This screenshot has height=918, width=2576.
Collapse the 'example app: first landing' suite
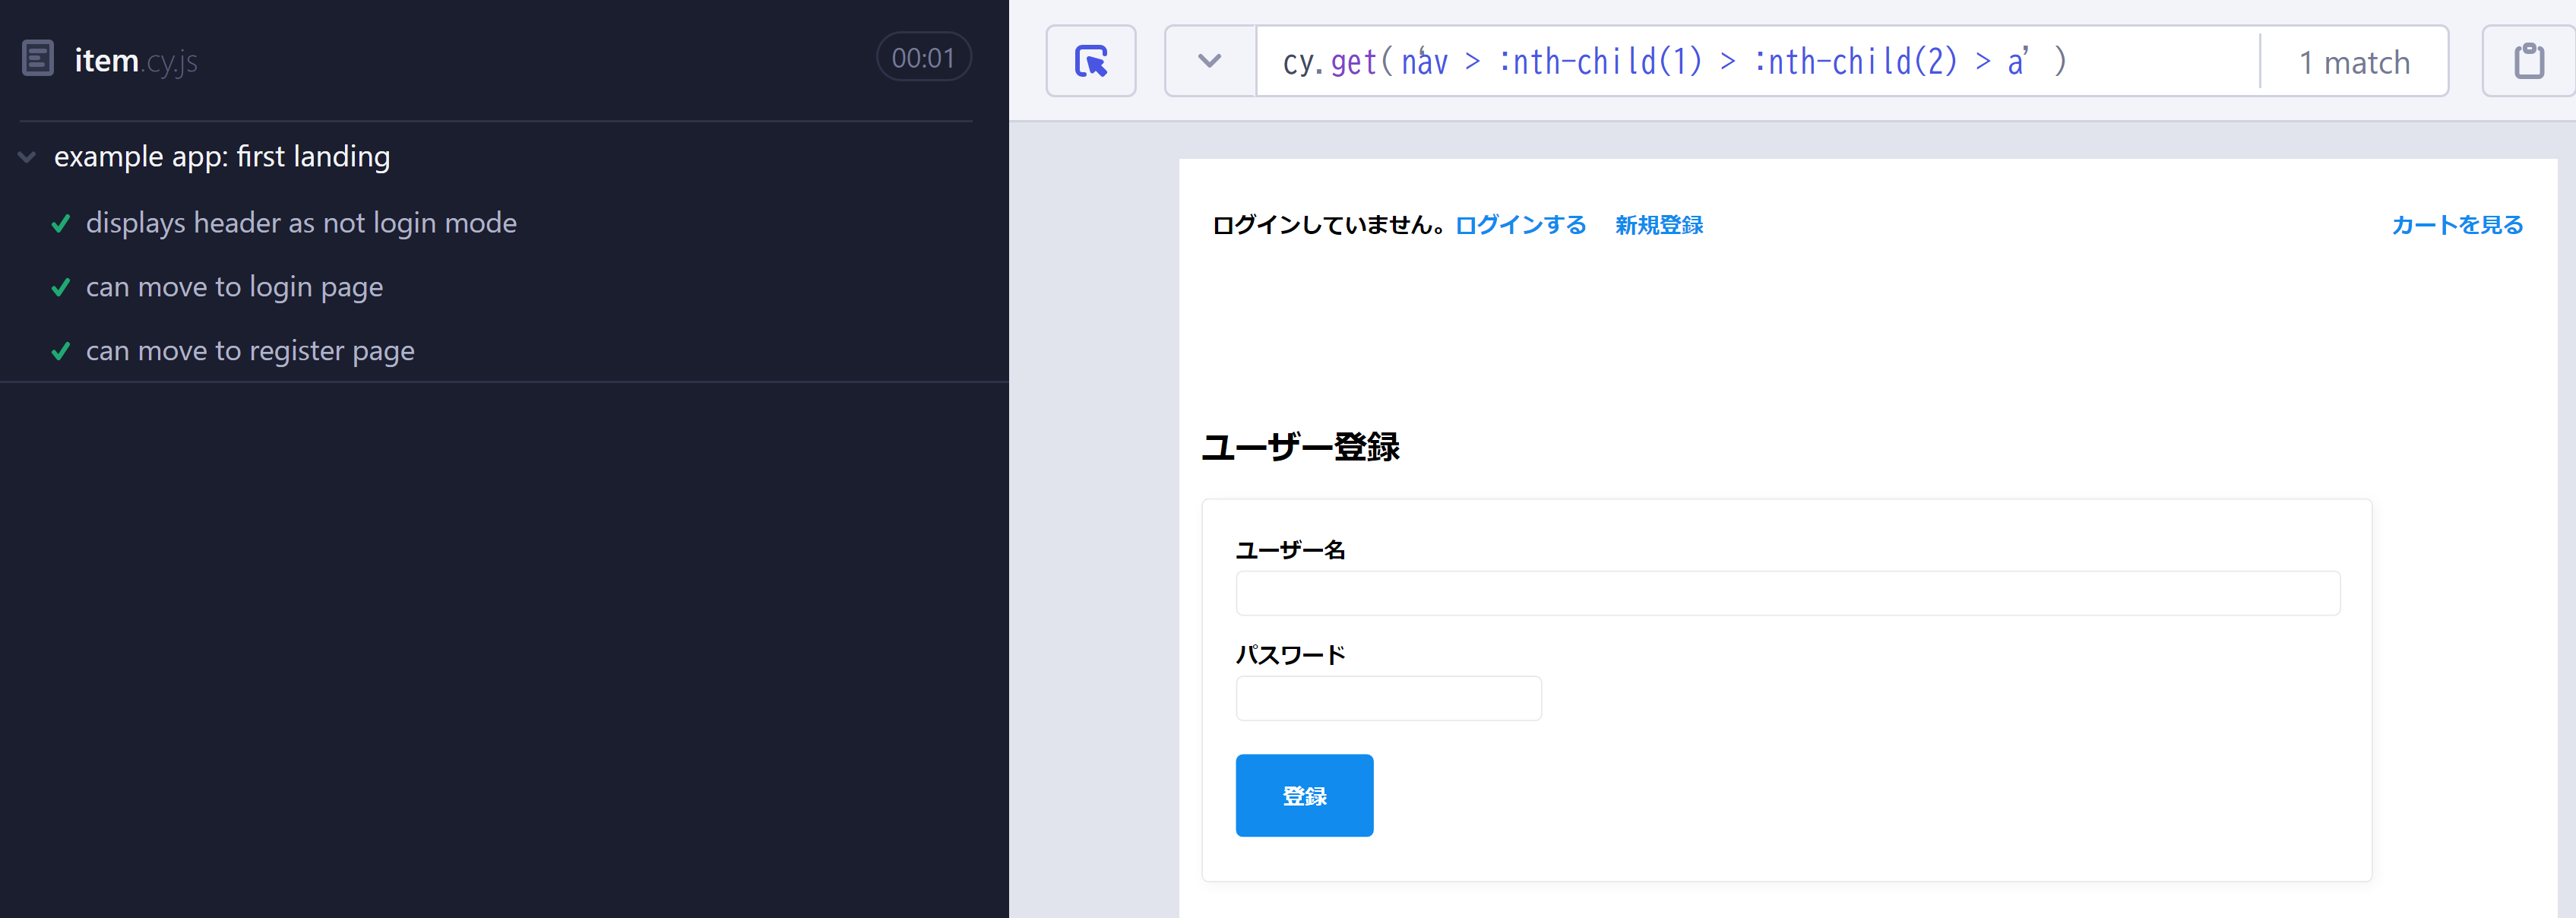click(27, 157)
